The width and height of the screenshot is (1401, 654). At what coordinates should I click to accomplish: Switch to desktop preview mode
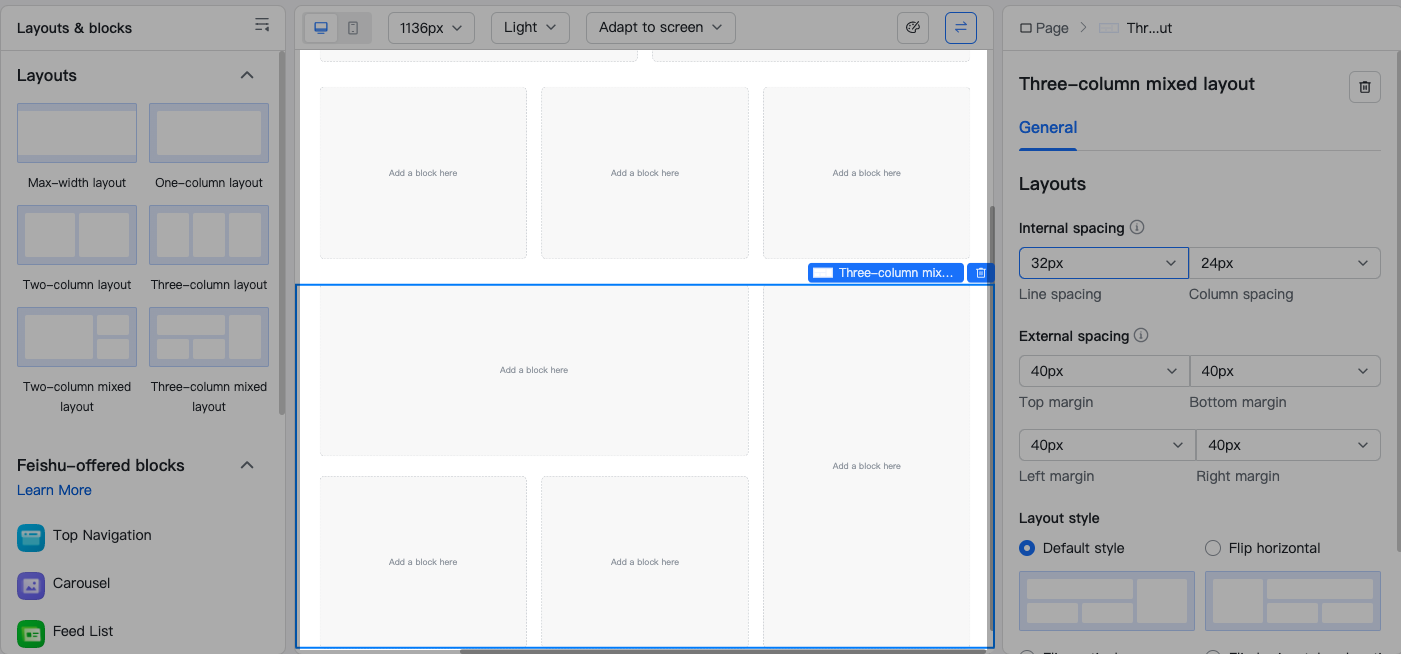[x=321, y=28]
